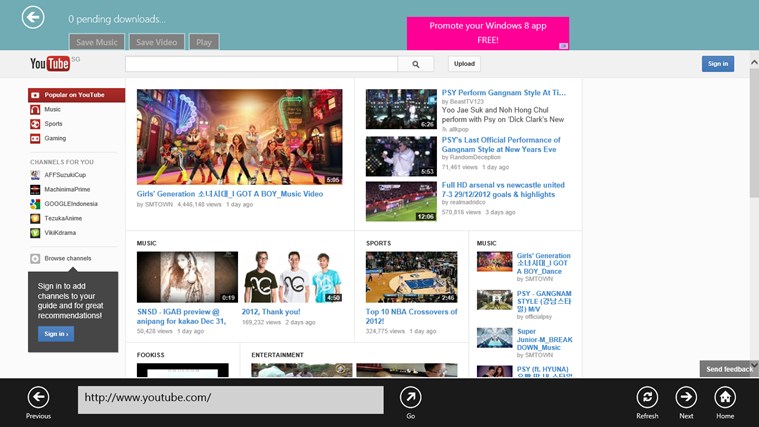
Task: Select Gaming in the sidebar guide
Action: [x=55, y=138]
